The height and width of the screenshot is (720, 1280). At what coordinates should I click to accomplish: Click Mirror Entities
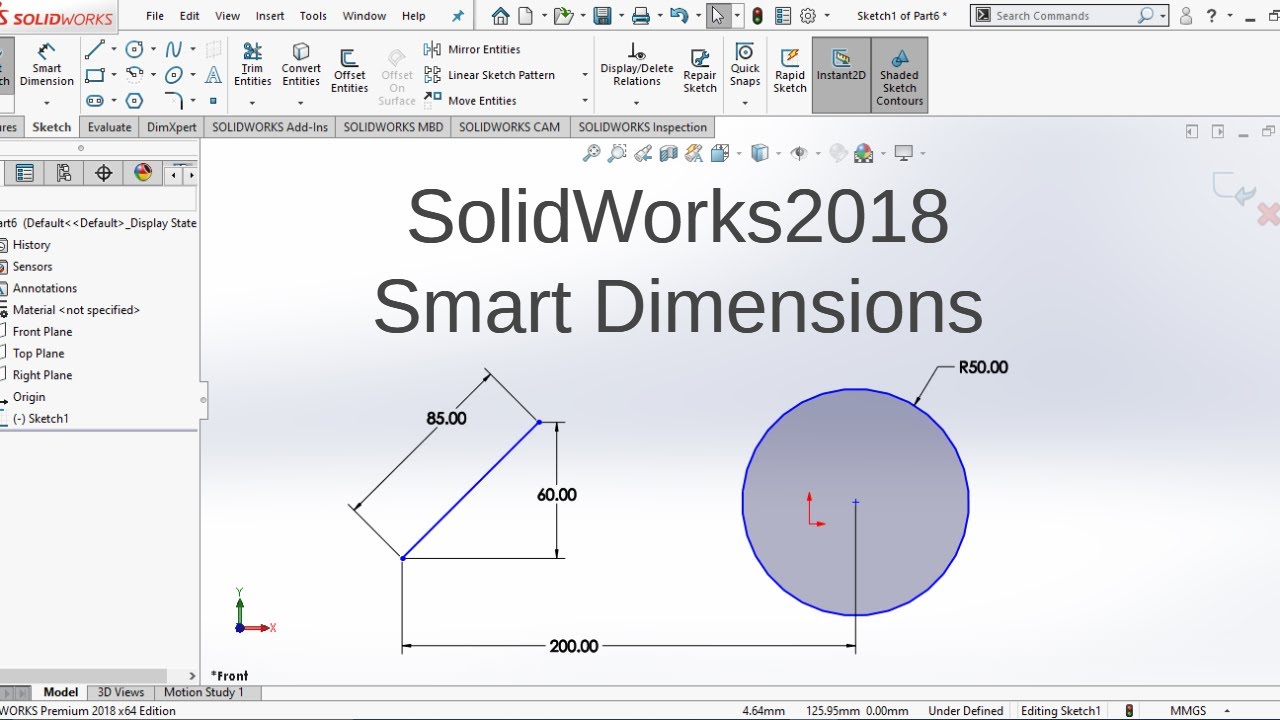tap(473, 49)
